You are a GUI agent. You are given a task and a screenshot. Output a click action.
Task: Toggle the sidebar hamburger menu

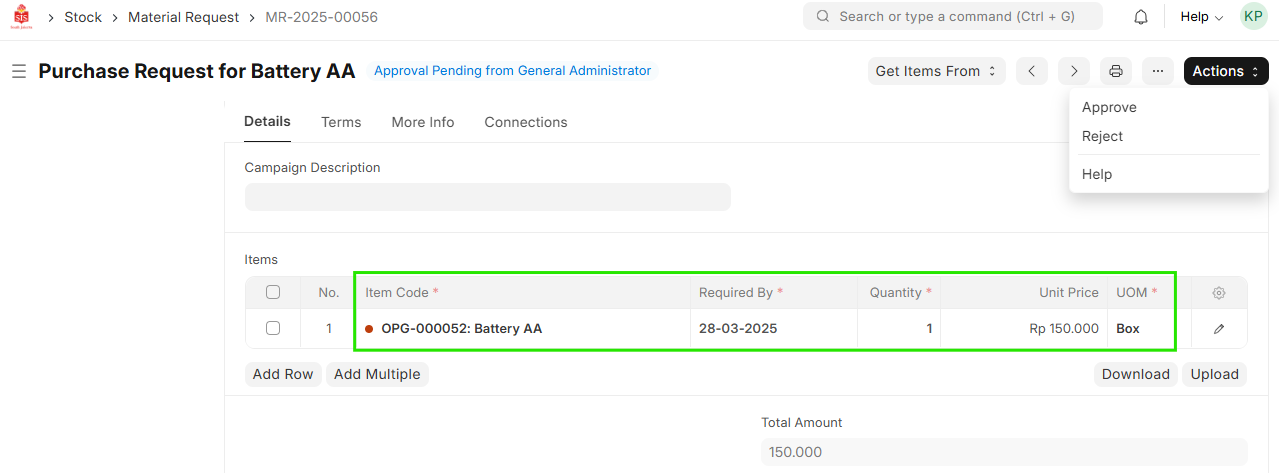tap(18, 71)
